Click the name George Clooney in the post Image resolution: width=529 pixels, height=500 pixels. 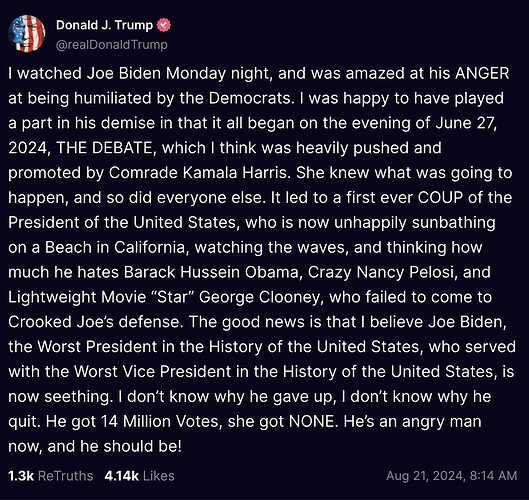pyautogui.click(x=259, y=297)
